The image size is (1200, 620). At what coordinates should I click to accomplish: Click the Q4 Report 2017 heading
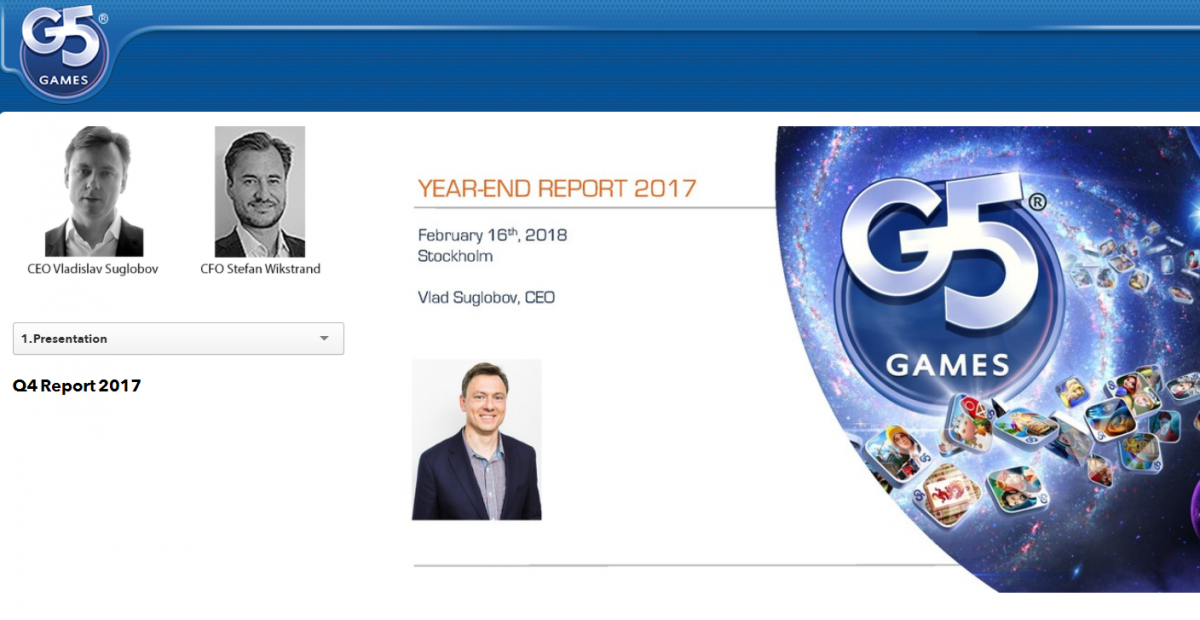77,385
